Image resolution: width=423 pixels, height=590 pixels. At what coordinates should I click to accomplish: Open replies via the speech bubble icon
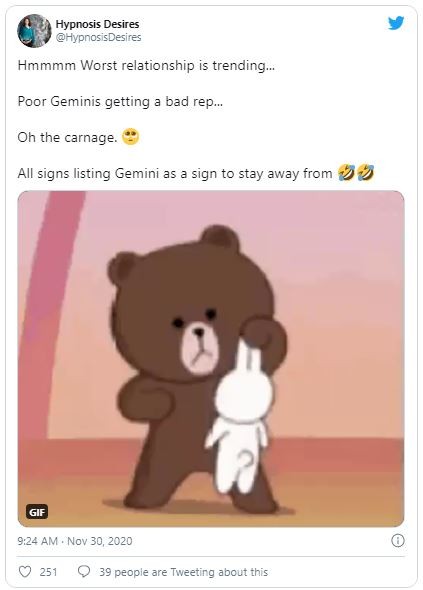coord(84,572)
